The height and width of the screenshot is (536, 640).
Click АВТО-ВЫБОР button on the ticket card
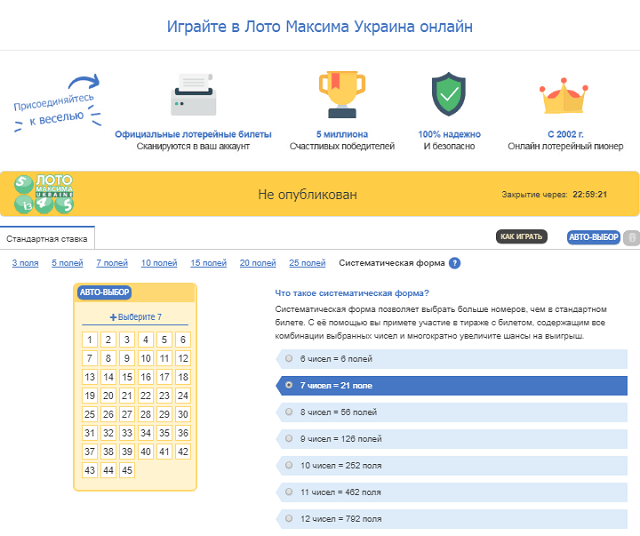pos(104,292)
